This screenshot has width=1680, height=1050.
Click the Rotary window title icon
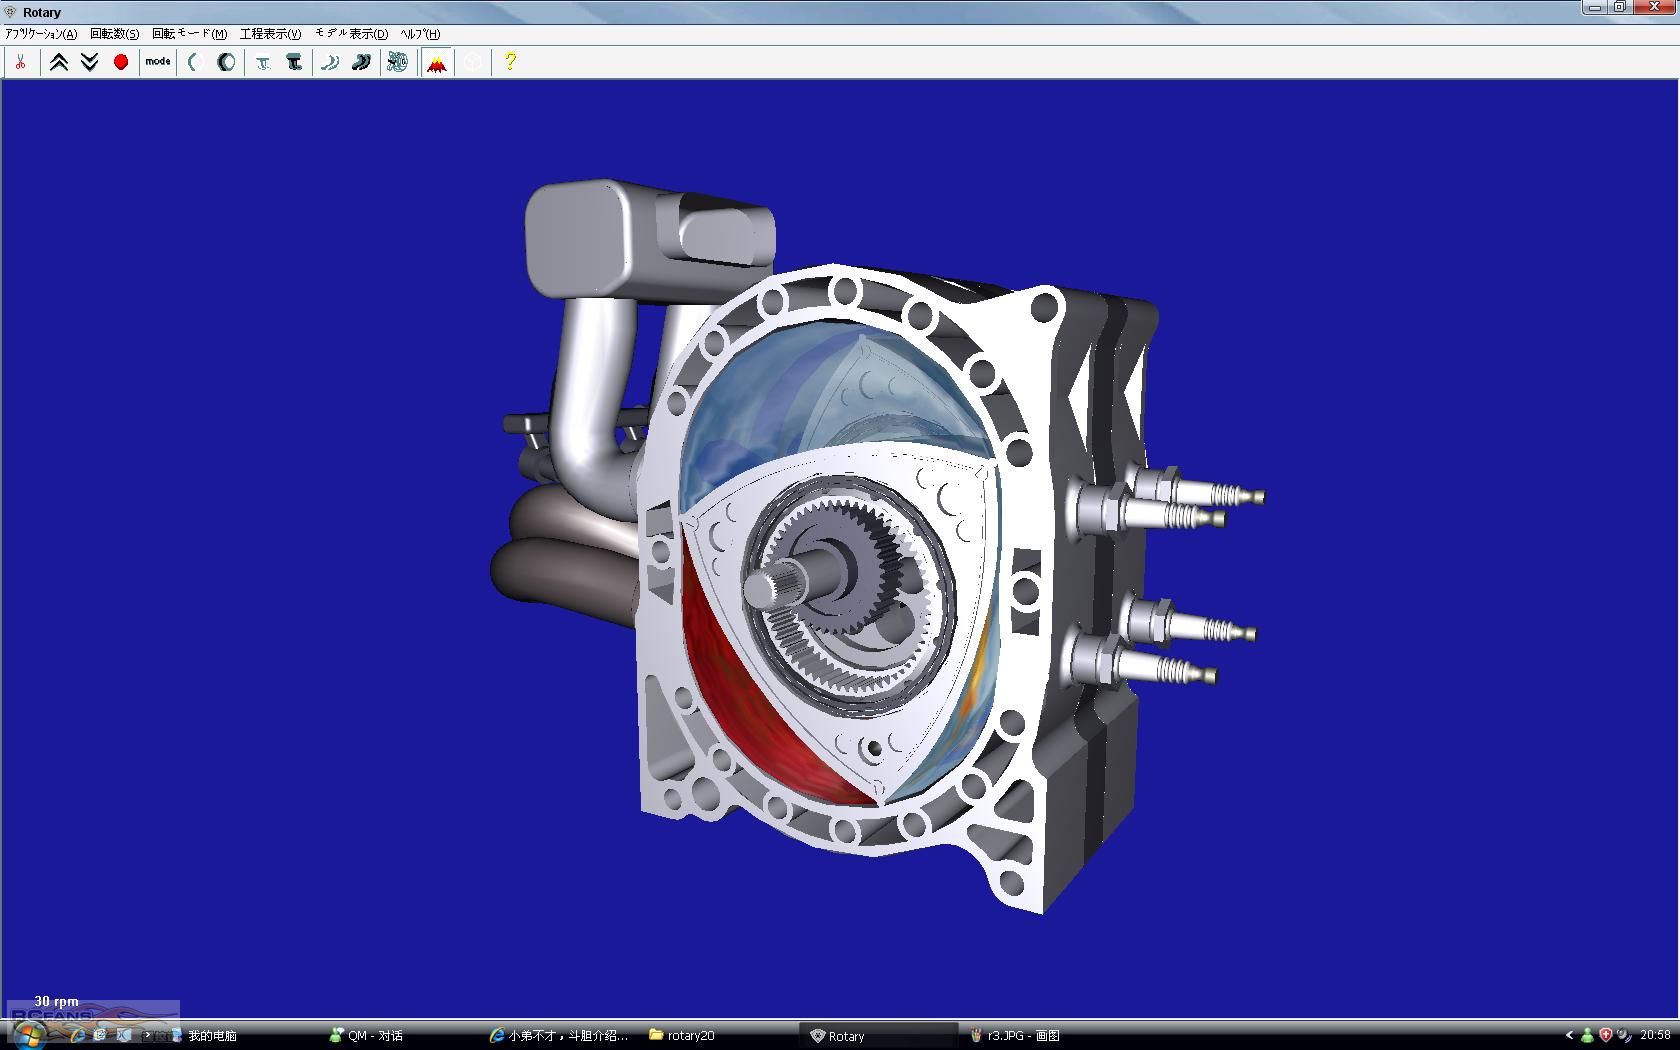click(10, 12)
